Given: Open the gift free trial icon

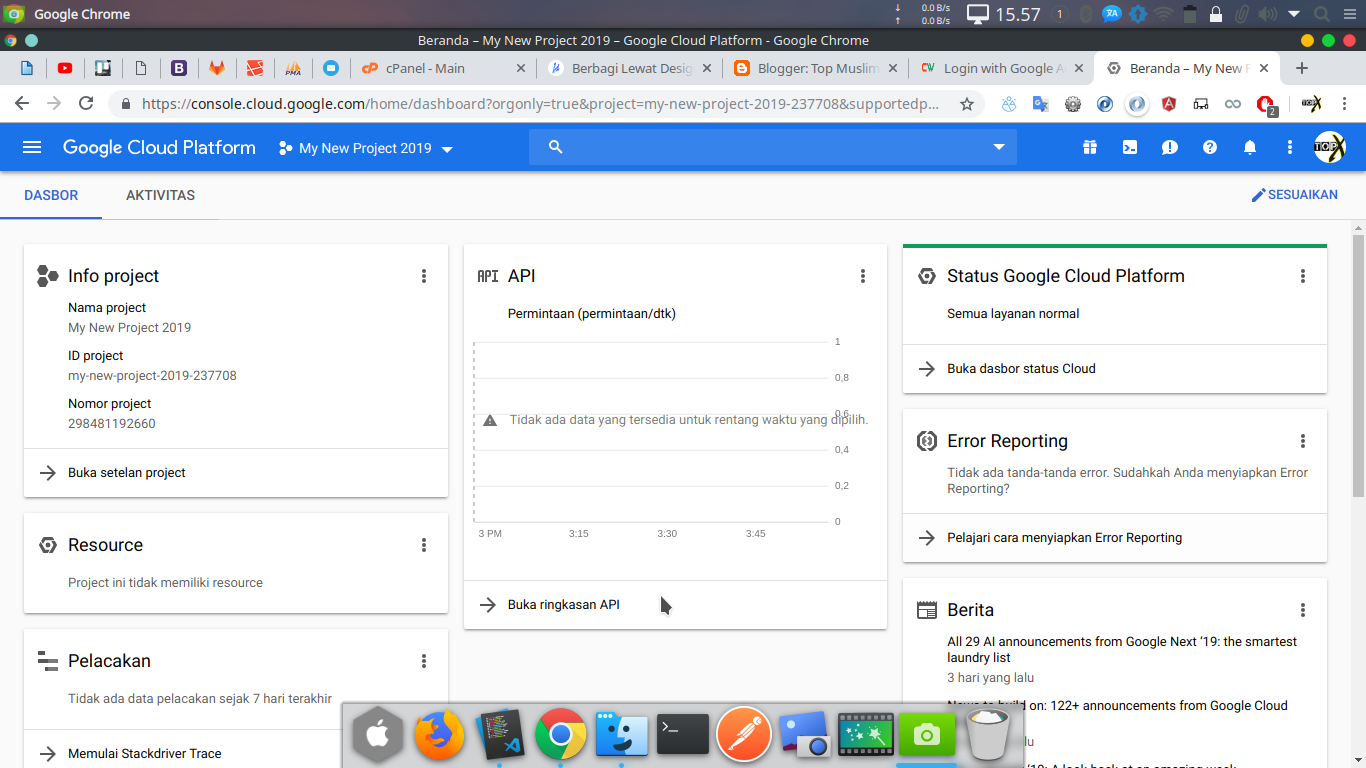Looking at the screenshot, I should [x=1089, y=148].
